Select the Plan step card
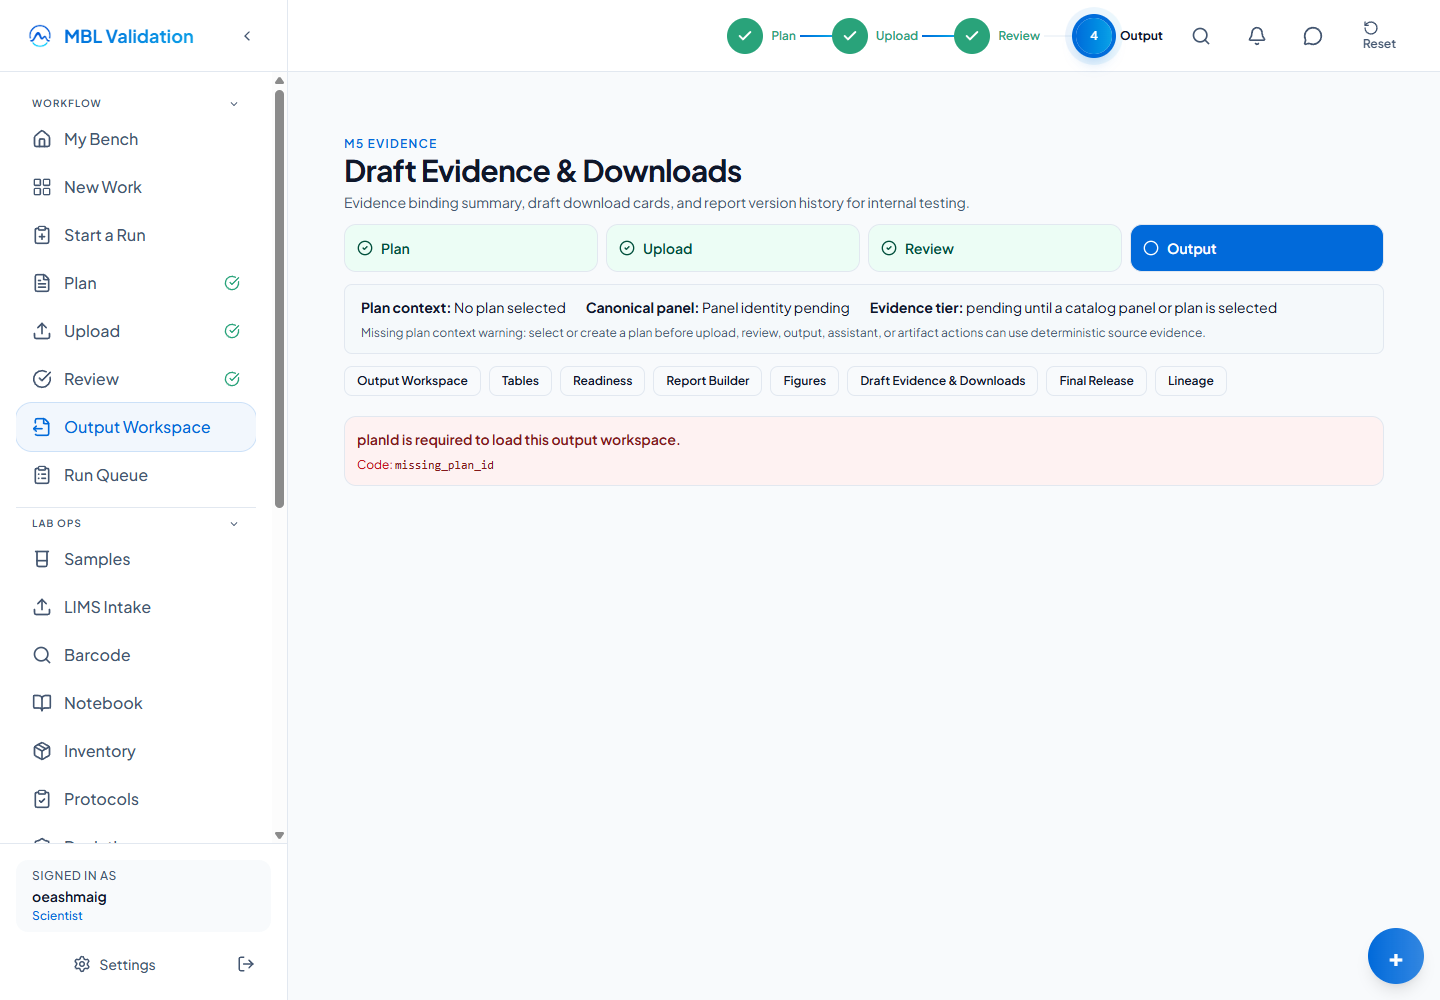 pos(471,248)
